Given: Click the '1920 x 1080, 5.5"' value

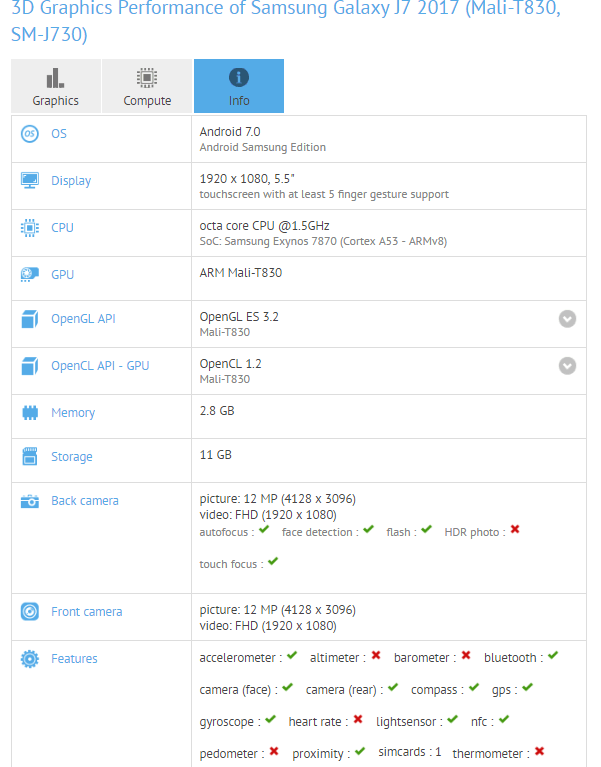Looking at the screenshot, I should [247, 179].
